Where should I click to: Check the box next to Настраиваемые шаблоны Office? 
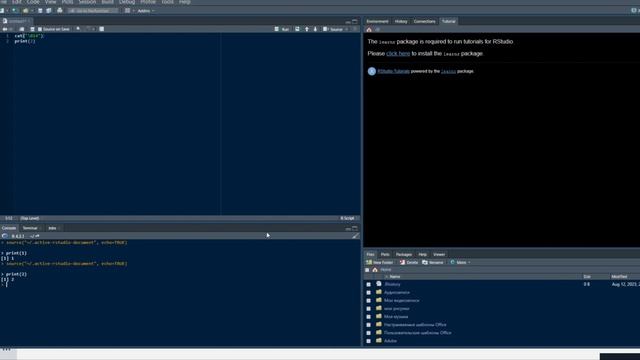pyautogui.click(x=369, y=325)
